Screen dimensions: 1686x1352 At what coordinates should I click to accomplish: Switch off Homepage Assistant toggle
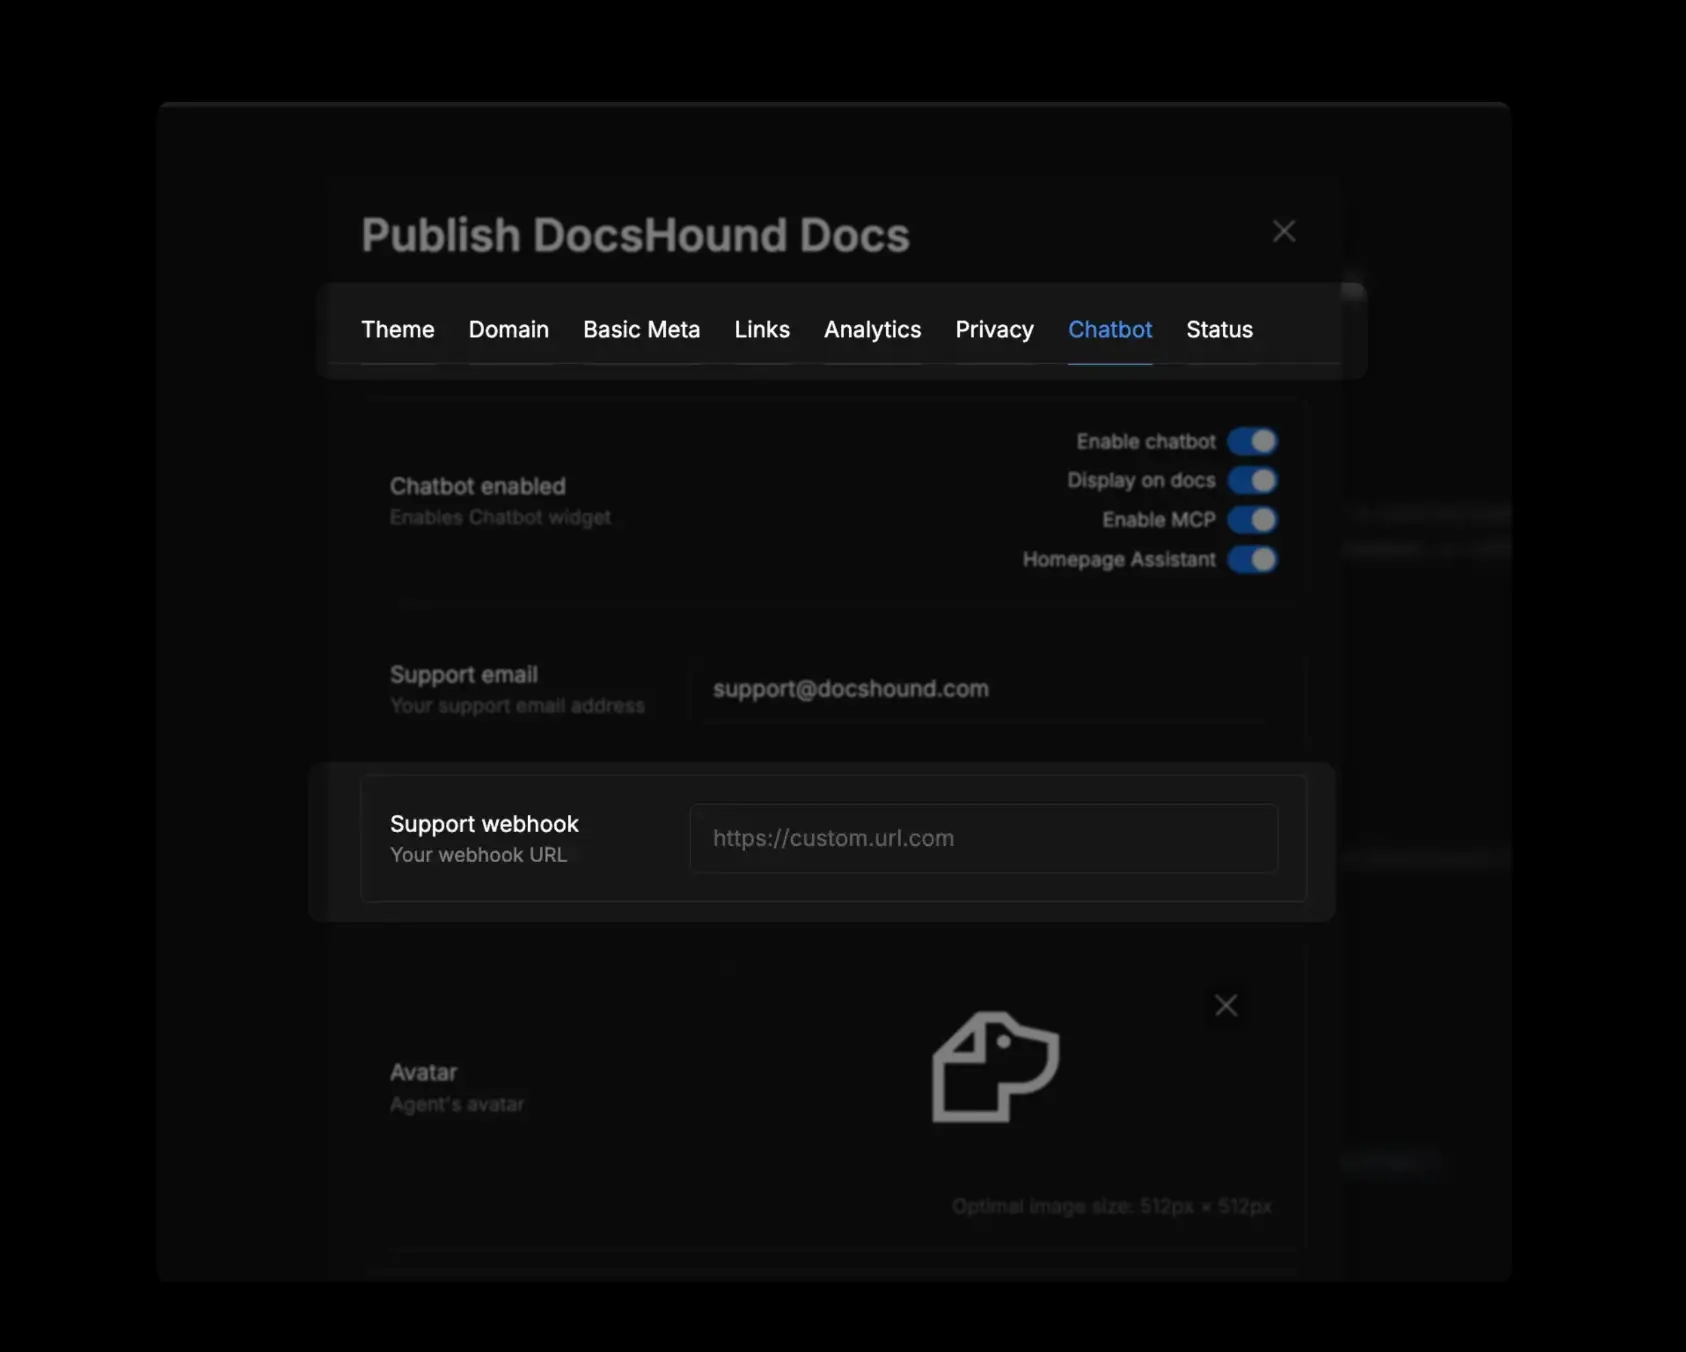tap(1252, 559)
